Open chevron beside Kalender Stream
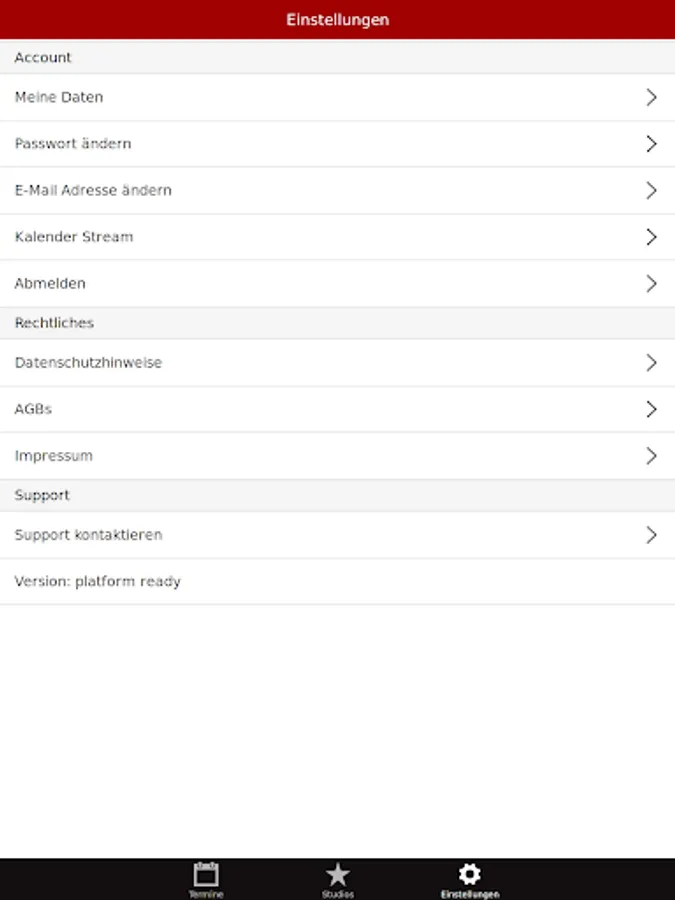The height and width of the screenshot is (900, 675). pyautogui.click(x=651, y=237)
